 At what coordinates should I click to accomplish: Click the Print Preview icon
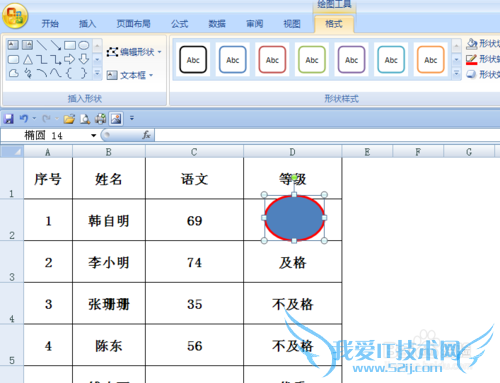[x=85, y=119]
